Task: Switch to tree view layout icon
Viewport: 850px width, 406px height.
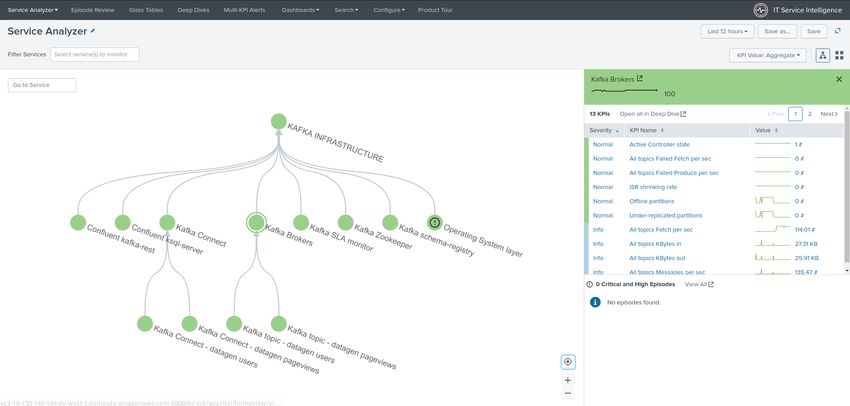Action: tap(822, 55)
